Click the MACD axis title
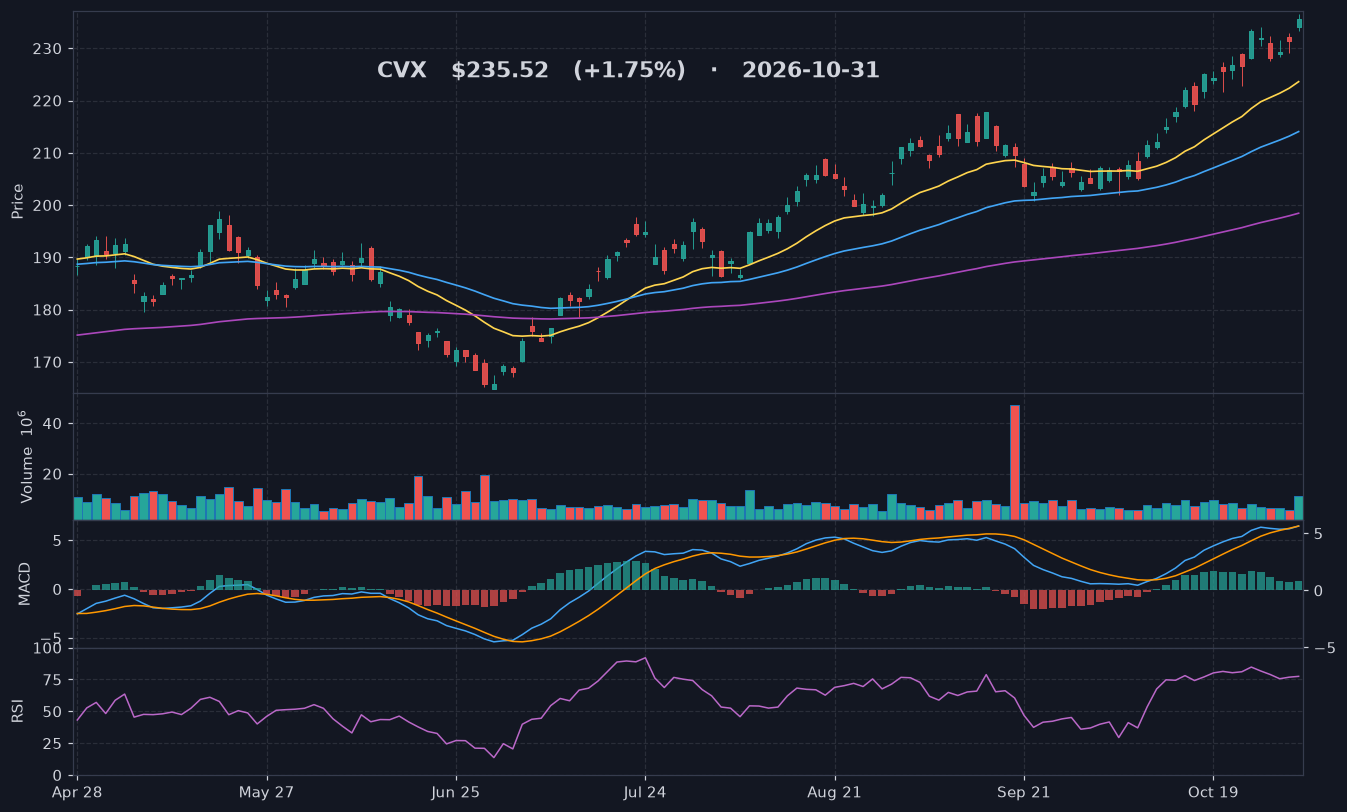 25,583
